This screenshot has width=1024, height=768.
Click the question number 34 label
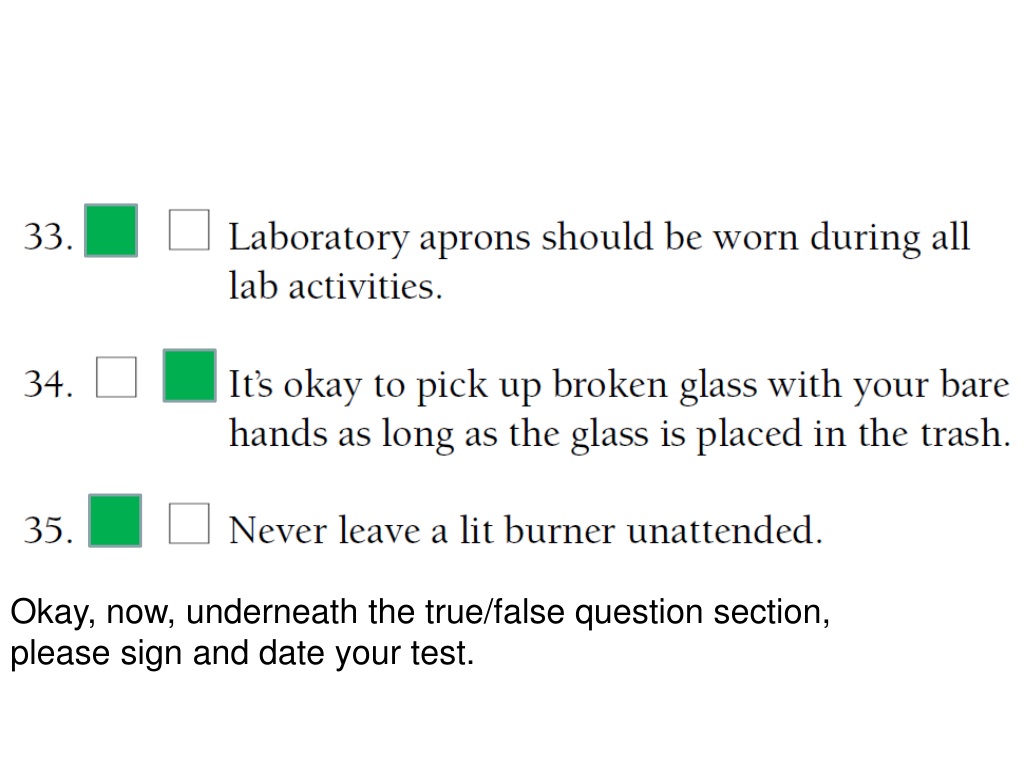[48, 383]
